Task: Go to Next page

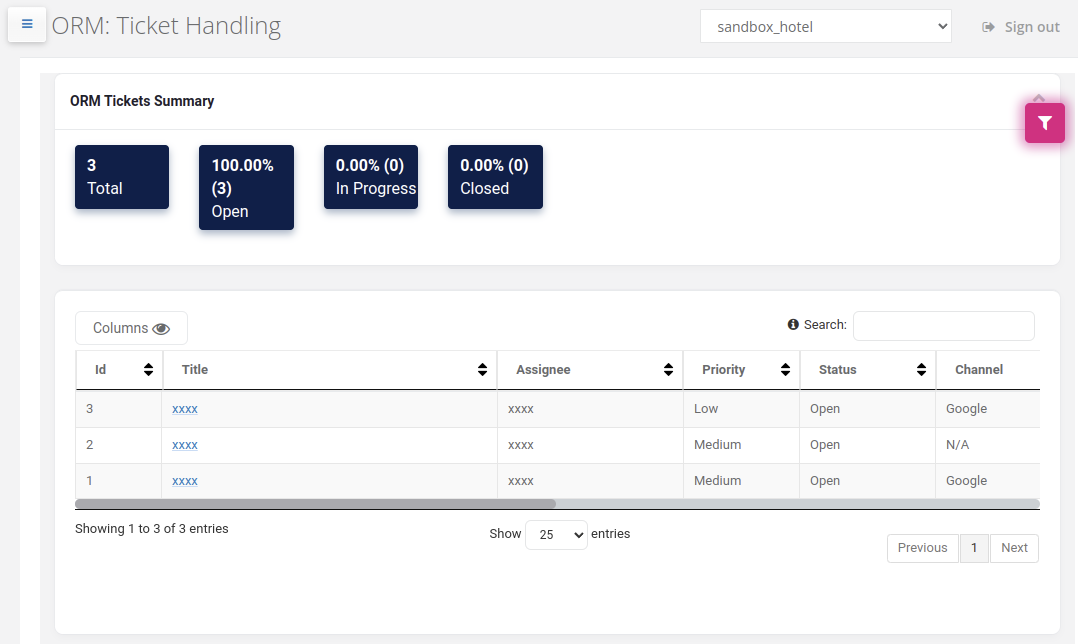Action: pyautogui.click(x=1014, y=548)
